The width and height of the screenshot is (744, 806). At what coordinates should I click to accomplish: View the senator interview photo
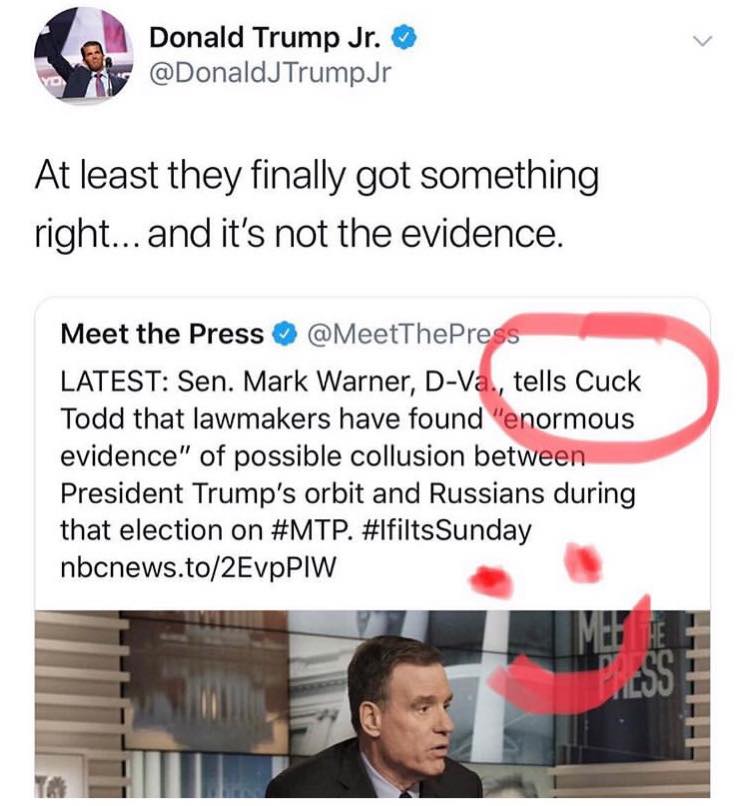point(372,704)
